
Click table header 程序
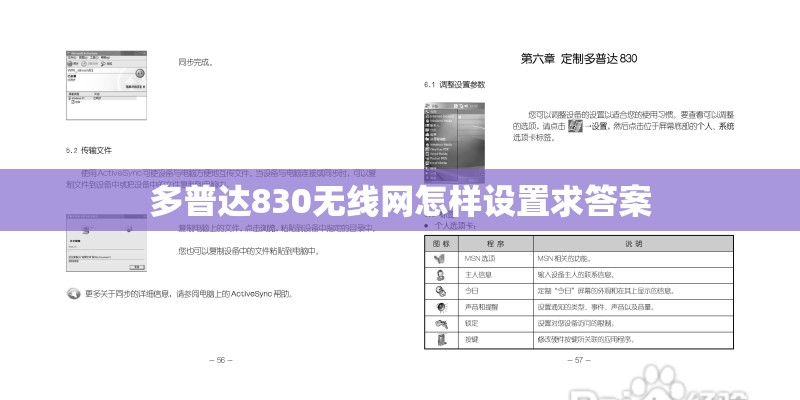click(x=495, y=243)
